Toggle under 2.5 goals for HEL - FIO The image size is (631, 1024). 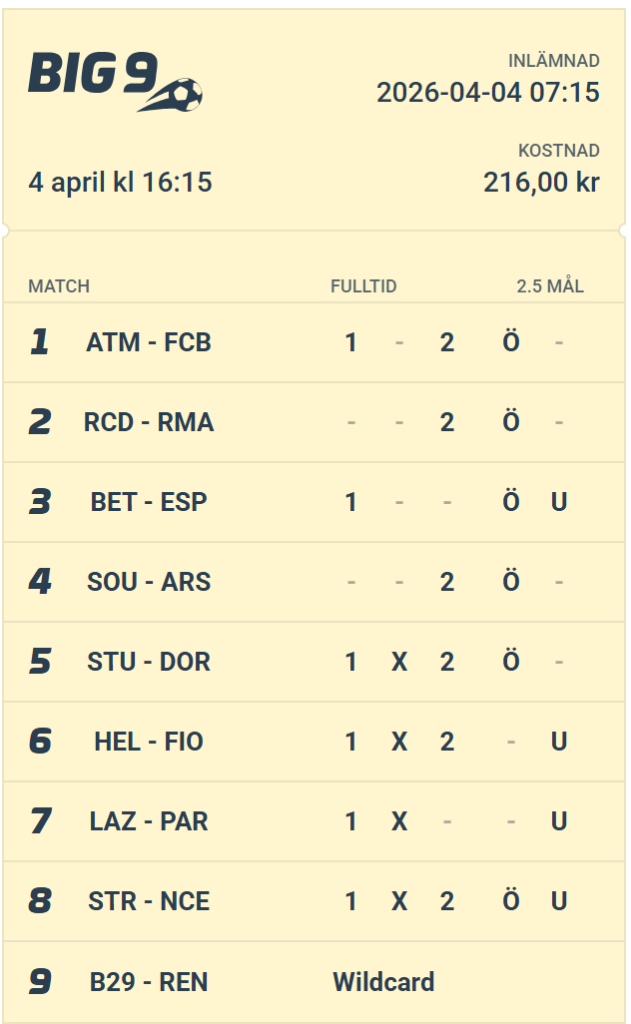point(559,742)
